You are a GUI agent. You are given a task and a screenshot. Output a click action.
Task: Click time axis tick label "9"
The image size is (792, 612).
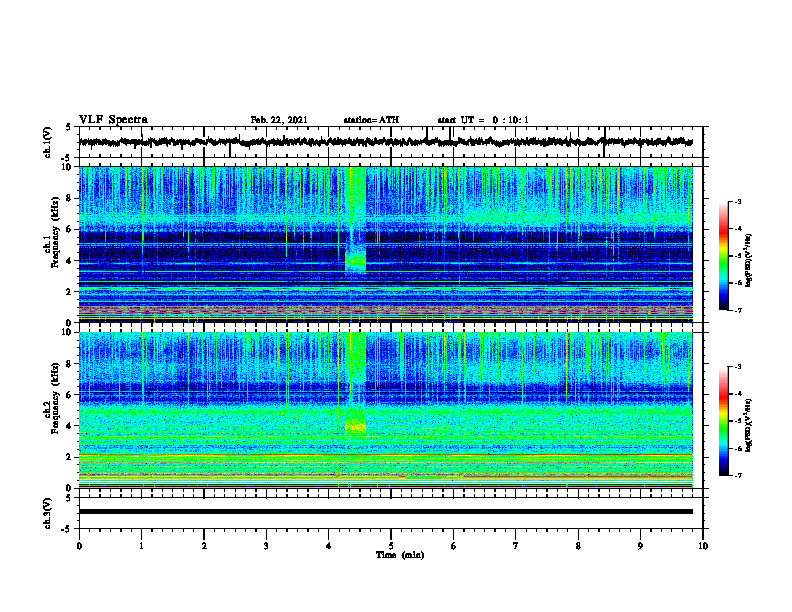tap(640, 546)
